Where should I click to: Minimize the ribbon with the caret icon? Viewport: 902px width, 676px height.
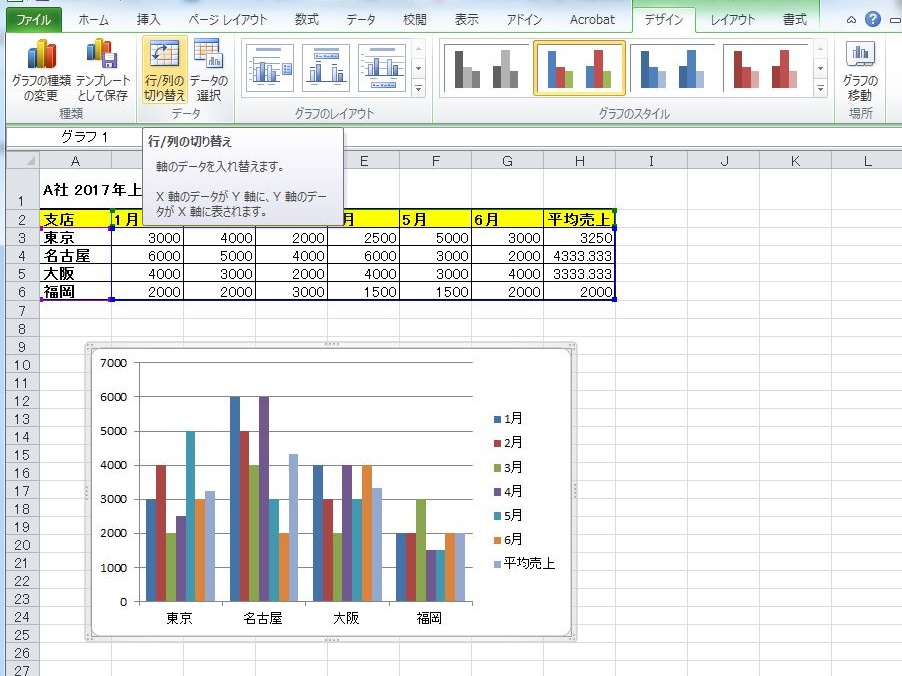click(851, 20)
